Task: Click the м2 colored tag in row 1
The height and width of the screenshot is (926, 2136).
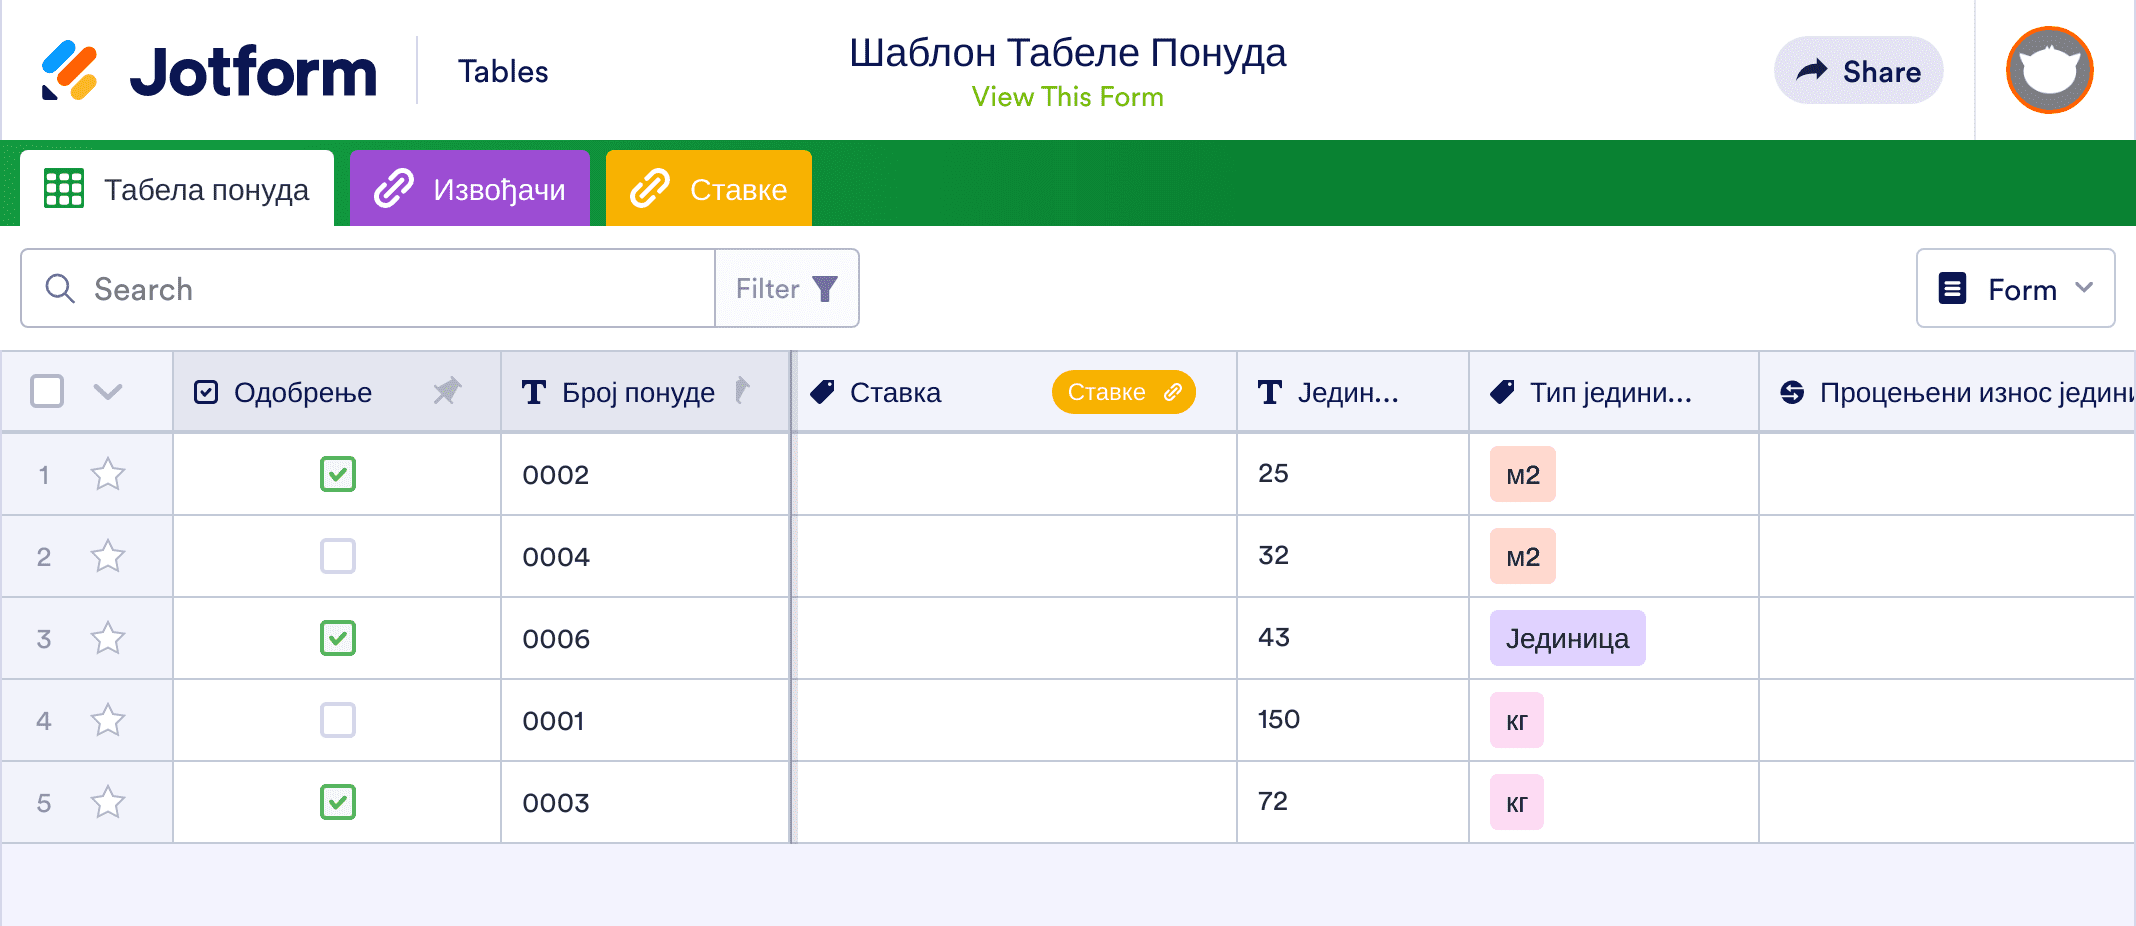Action: tap(1521, 474)
